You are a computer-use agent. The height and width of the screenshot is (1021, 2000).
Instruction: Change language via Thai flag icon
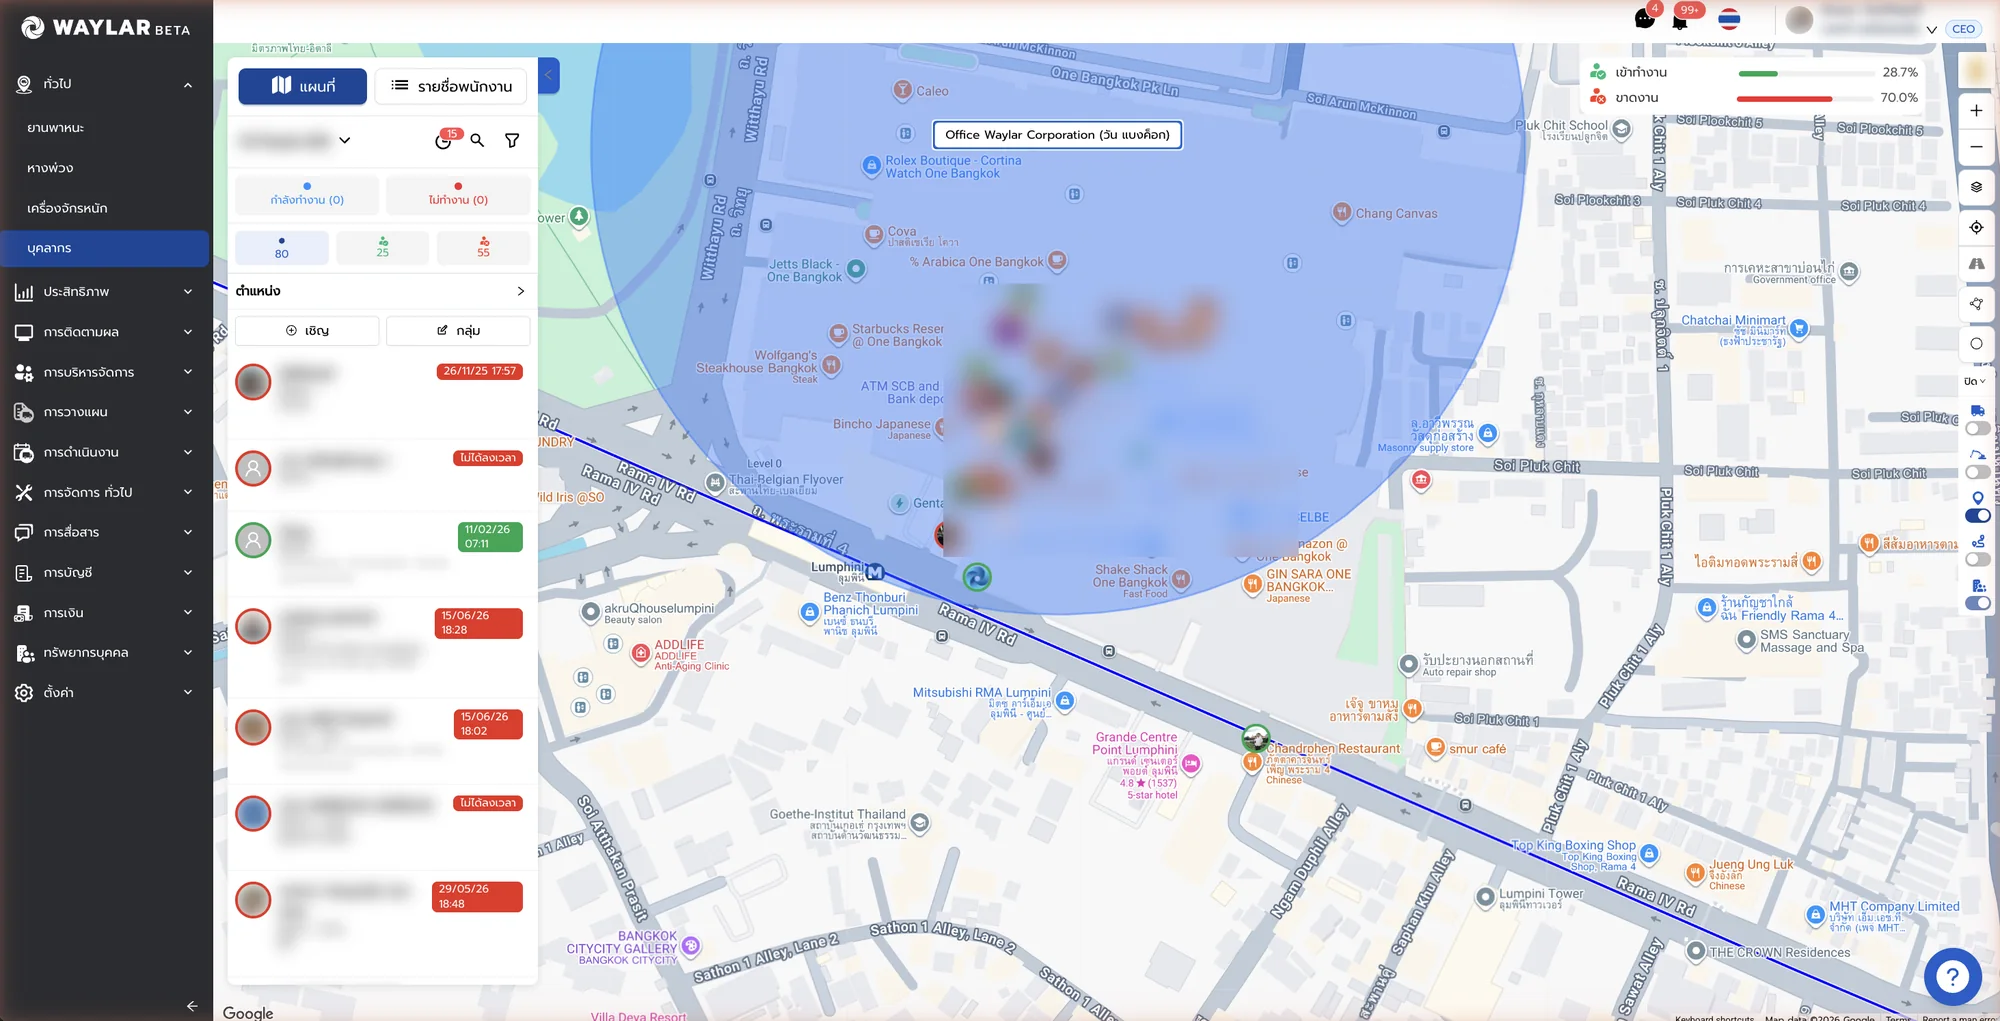pos(1729,19)
